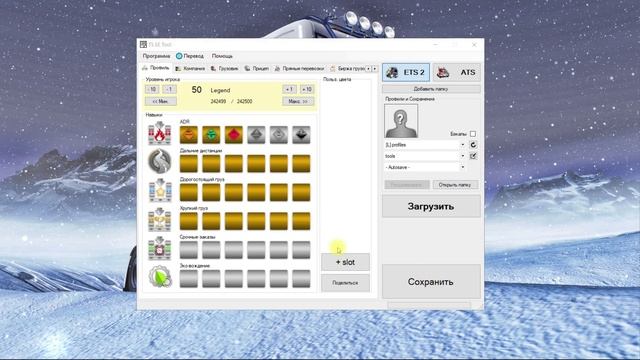Set Дальние дистанции skill to level one
The width and height of the screenshot is (640, 360).
[189, 163]
